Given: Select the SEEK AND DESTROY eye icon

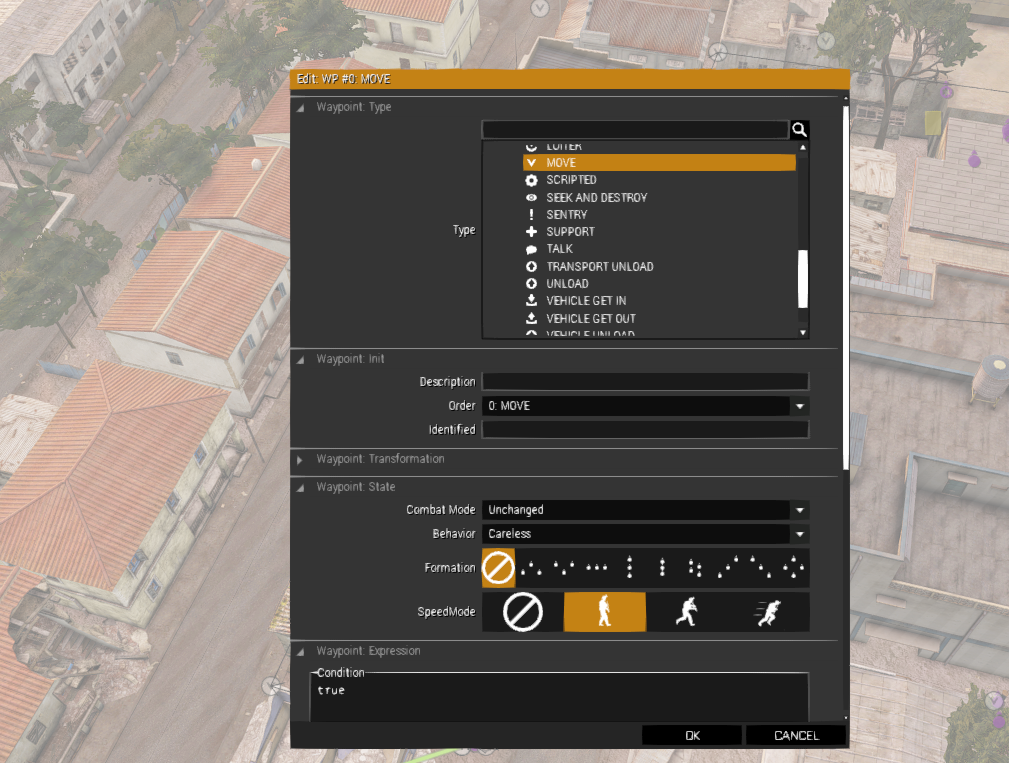Looking at the screenshot, I should [x=531, y=198].
